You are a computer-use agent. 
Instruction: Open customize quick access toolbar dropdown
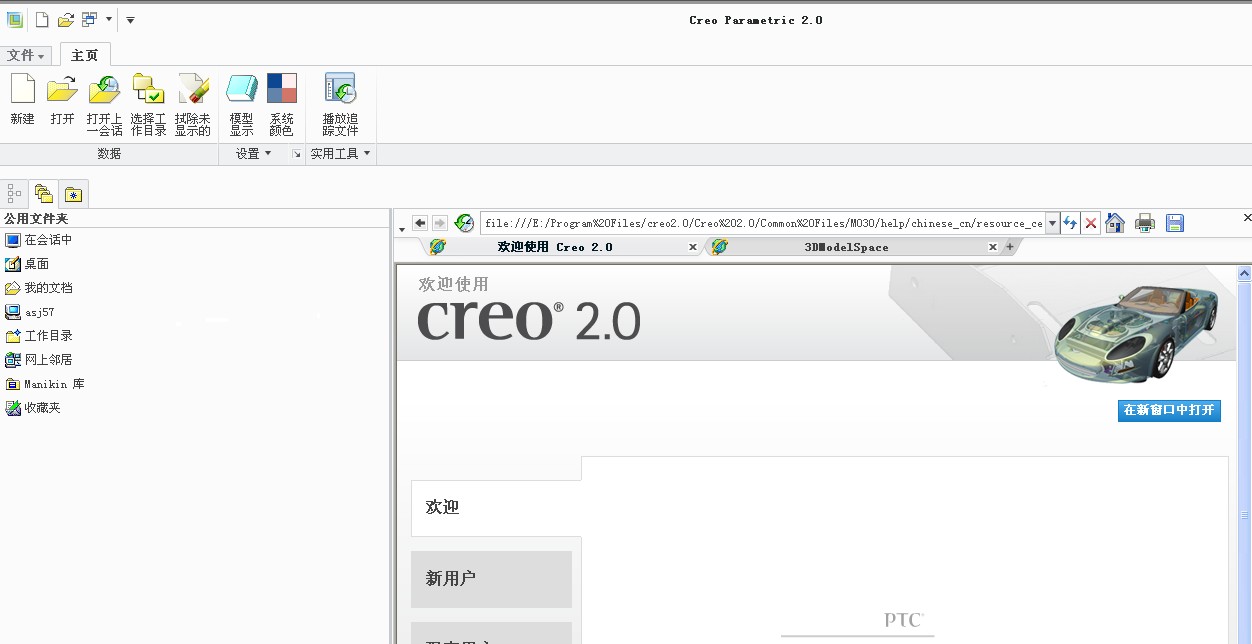[x=130, y=19]
